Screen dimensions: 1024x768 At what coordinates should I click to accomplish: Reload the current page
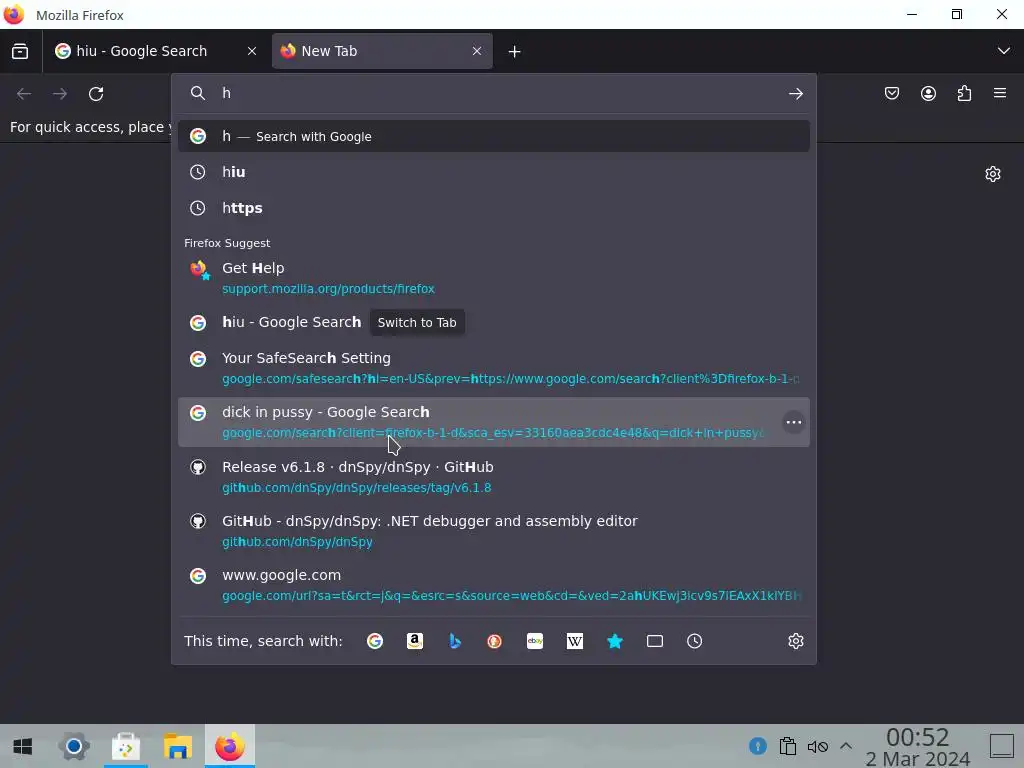point(96,94)
